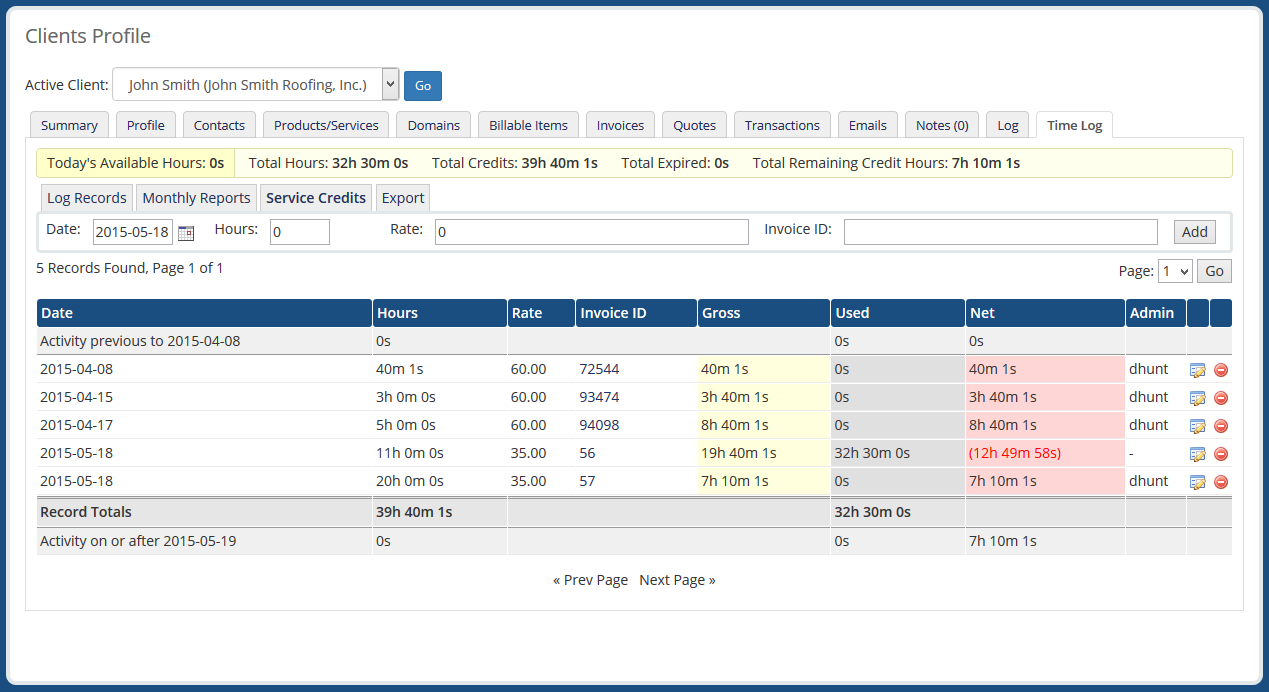1269x692 pixels.
Task: Click inside the Invoice ID input field
Action: tap(1000, 231)
